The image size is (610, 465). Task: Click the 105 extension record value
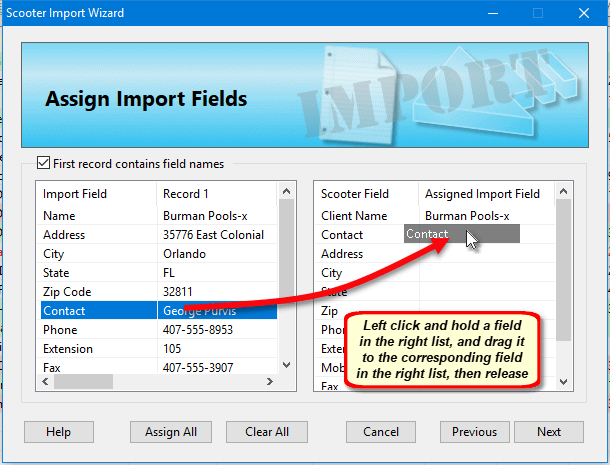point(172,349)
